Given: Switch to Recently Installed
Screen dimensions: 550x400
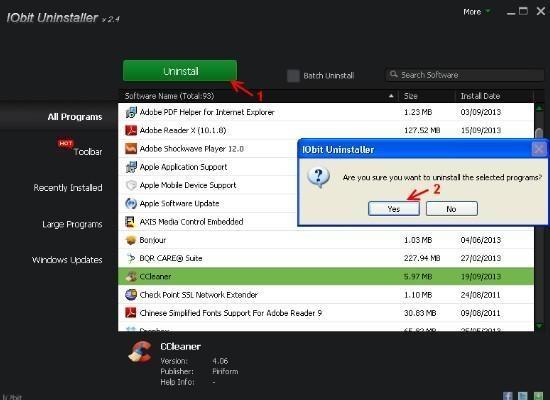Looking at the screenshot, I should click(68, 188).
